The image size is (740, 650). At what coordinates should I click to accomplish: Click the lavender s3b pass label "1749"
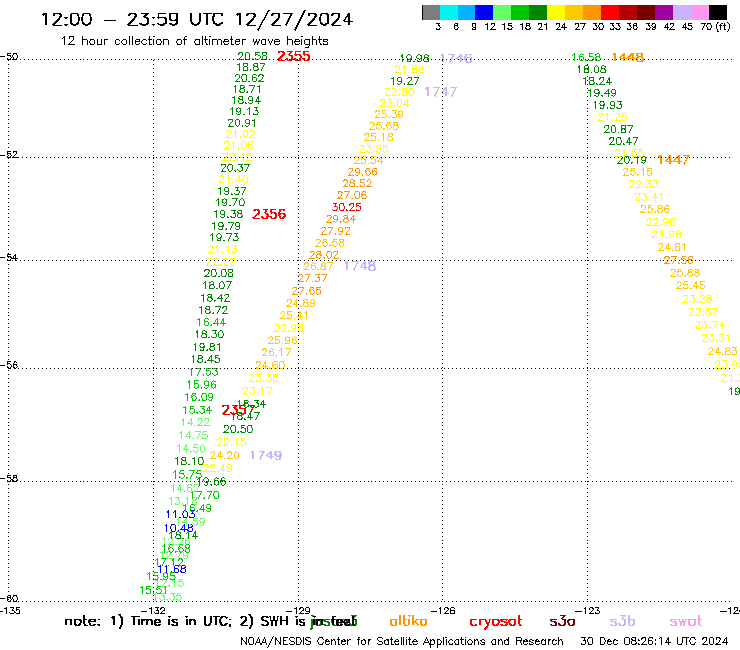click(266, 455)
